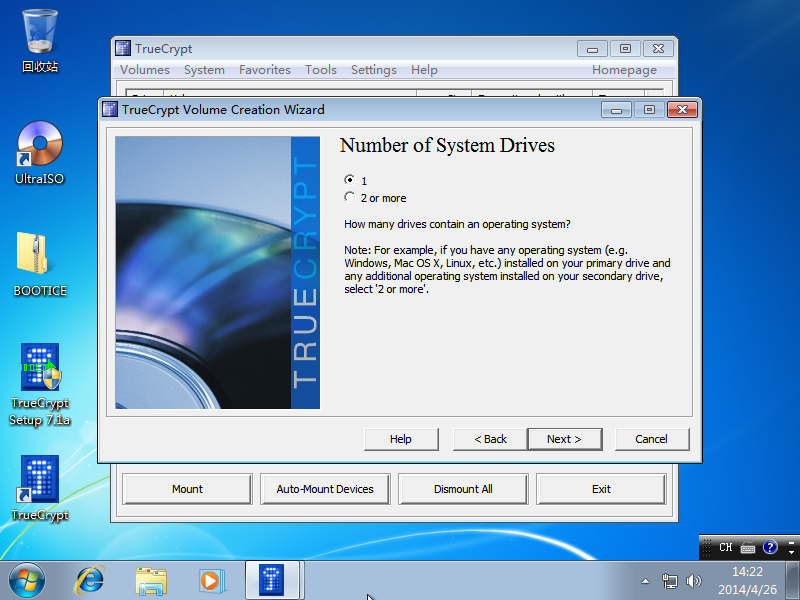Click Auto-Mount Devices button
The width and height of the screenshot is (800, 600).
pyautogui.click(x=325, y=489)
